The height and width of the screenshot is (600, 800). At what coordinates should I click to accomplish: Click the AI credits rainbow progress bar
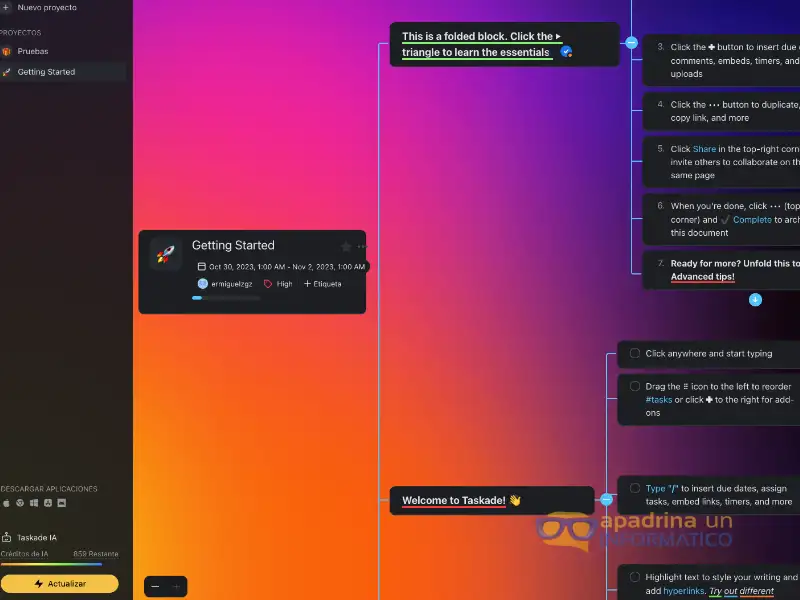(x=51, y=564)
